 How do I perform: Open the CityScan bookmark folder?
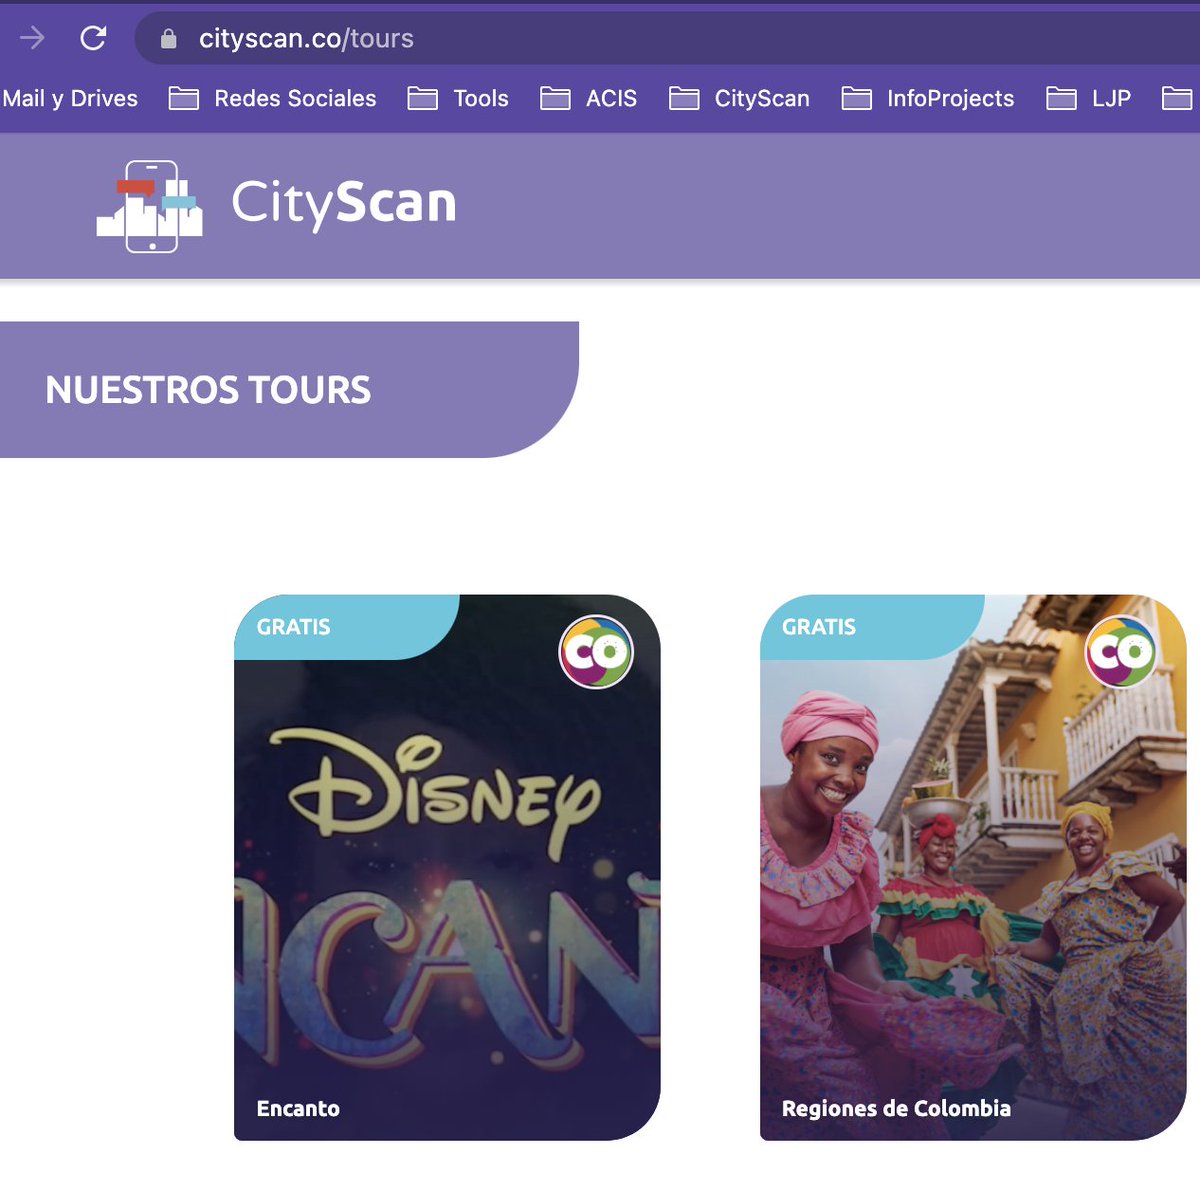tap(739, 98)
